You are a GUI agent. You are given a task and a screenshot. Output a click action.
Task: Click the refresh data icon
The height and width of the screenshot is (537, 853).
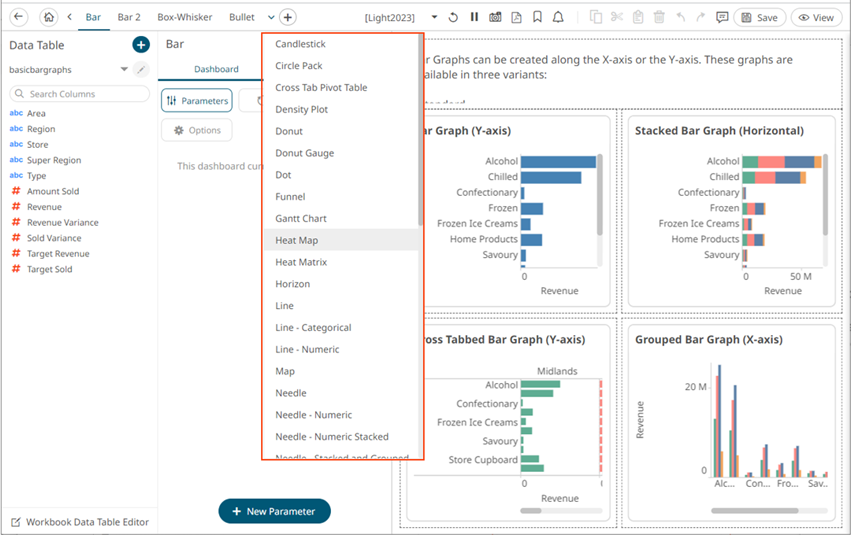pos(453,18)
